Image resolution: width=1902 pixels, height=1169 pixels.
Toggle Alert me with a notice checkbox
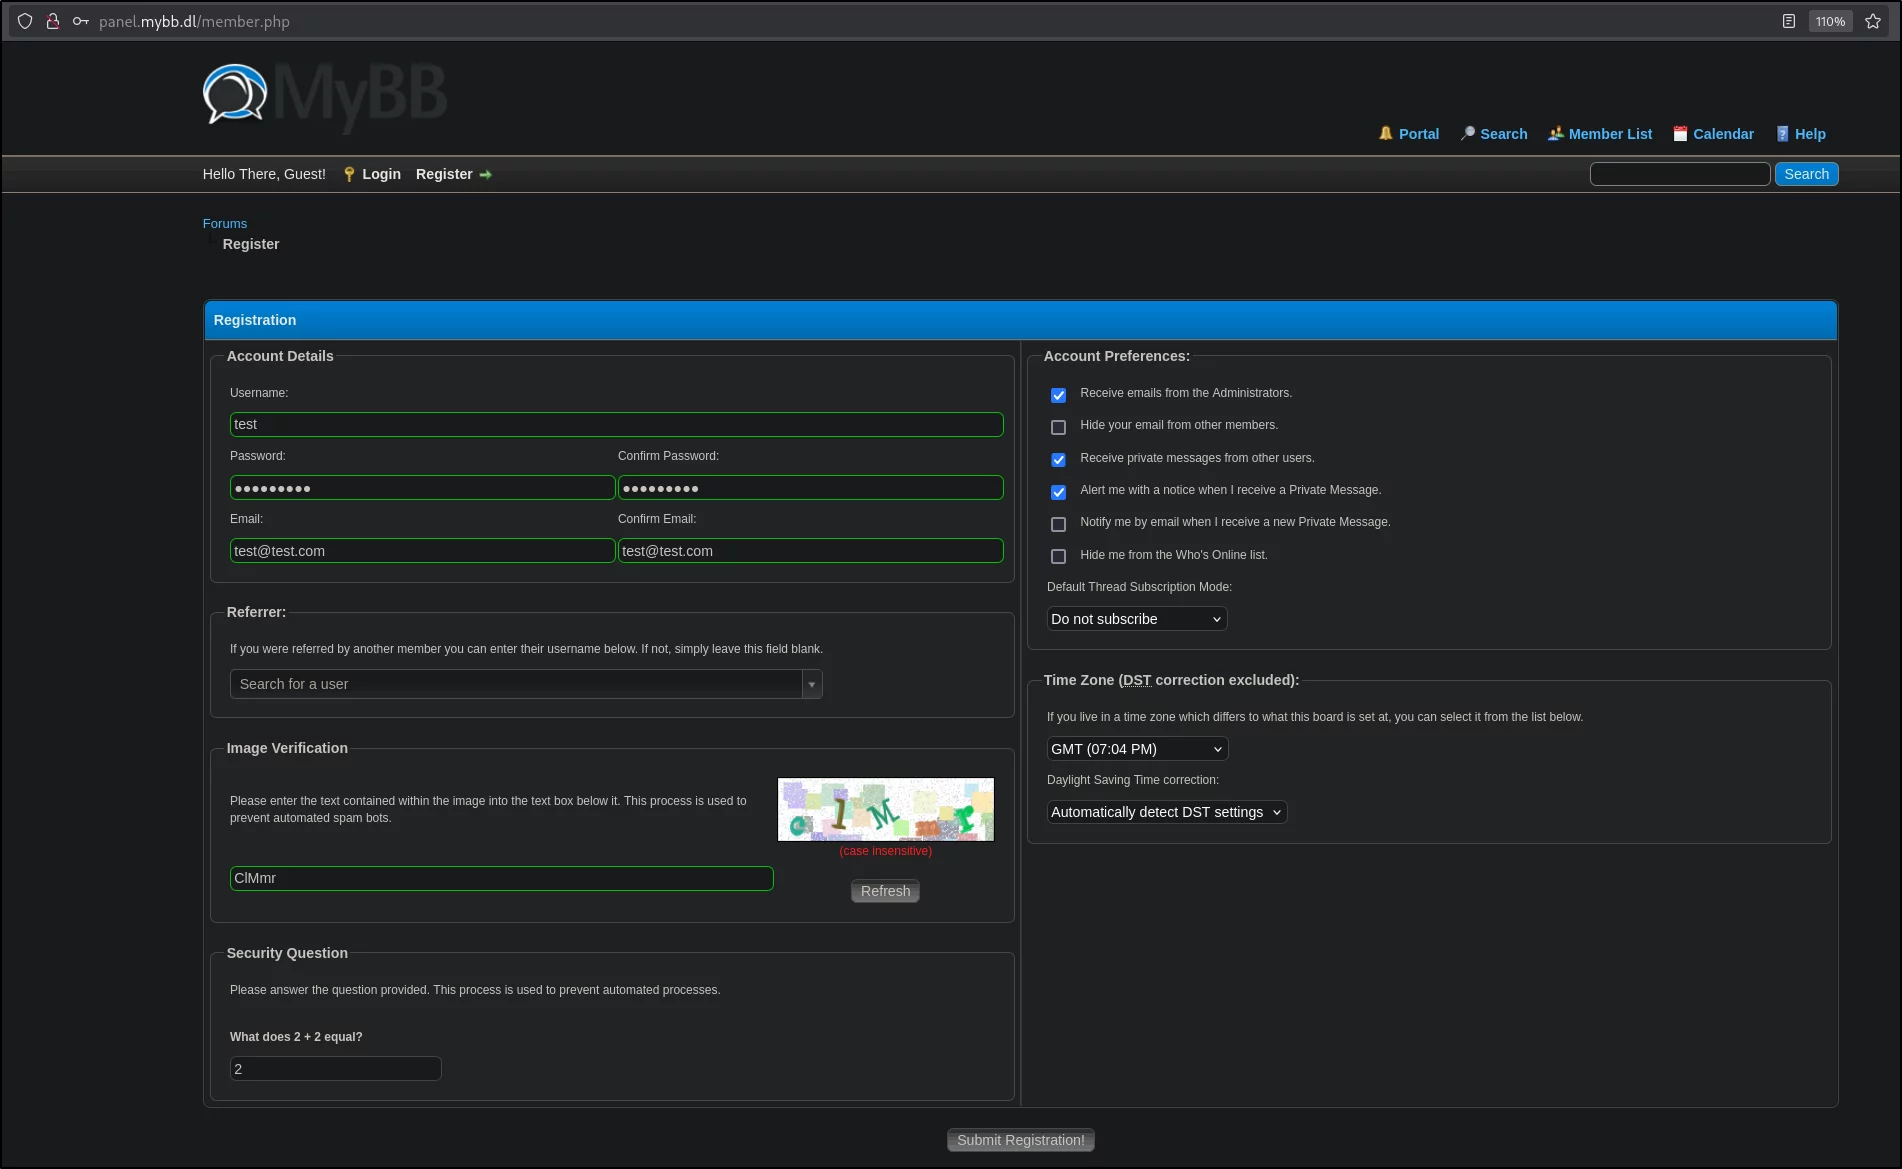(1058, 492)
